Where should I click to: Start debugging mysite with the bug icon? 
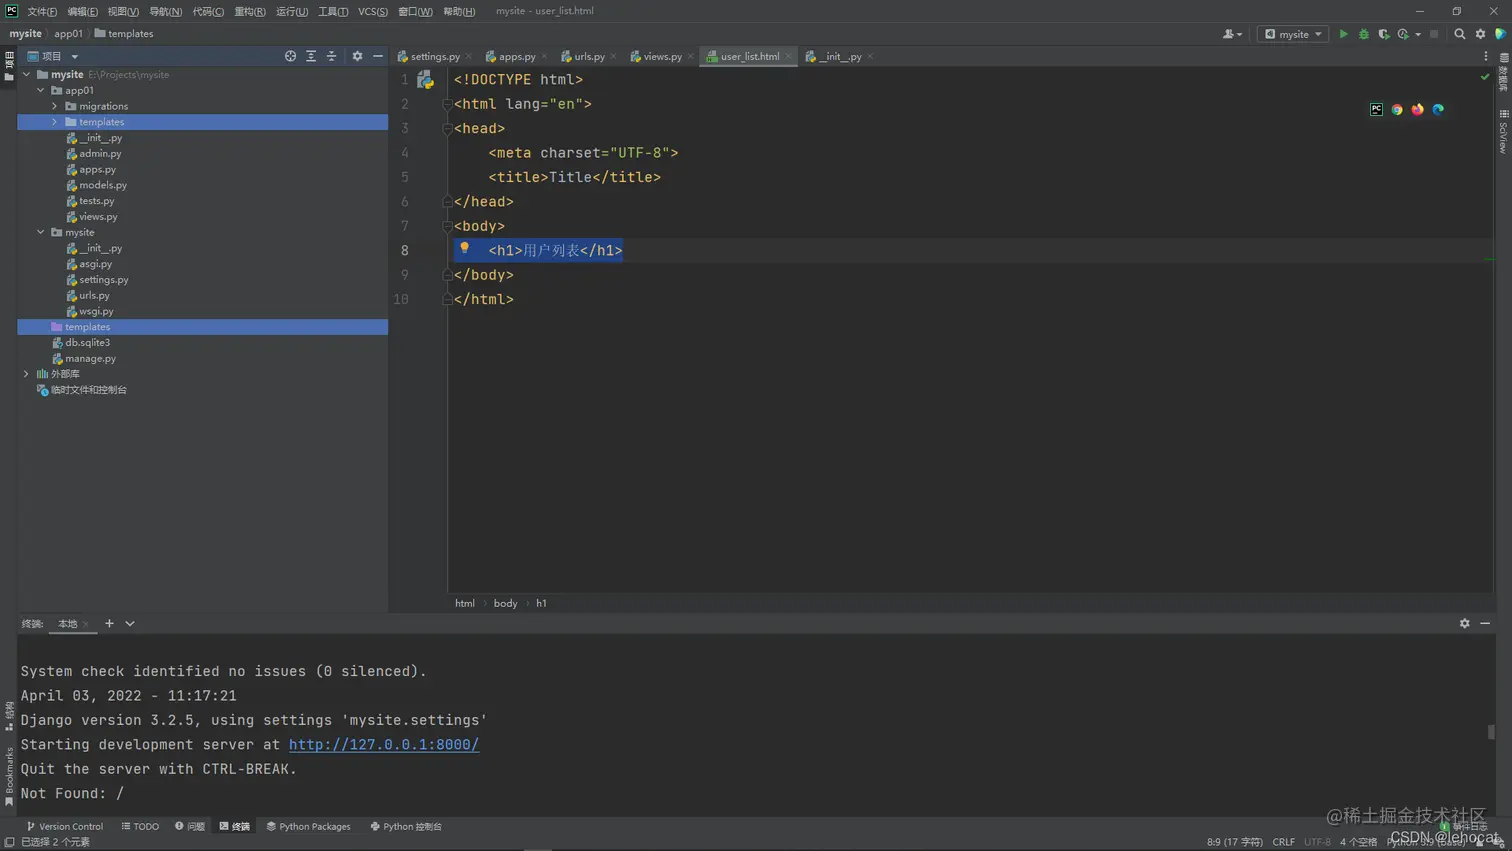click(1363, 34)
